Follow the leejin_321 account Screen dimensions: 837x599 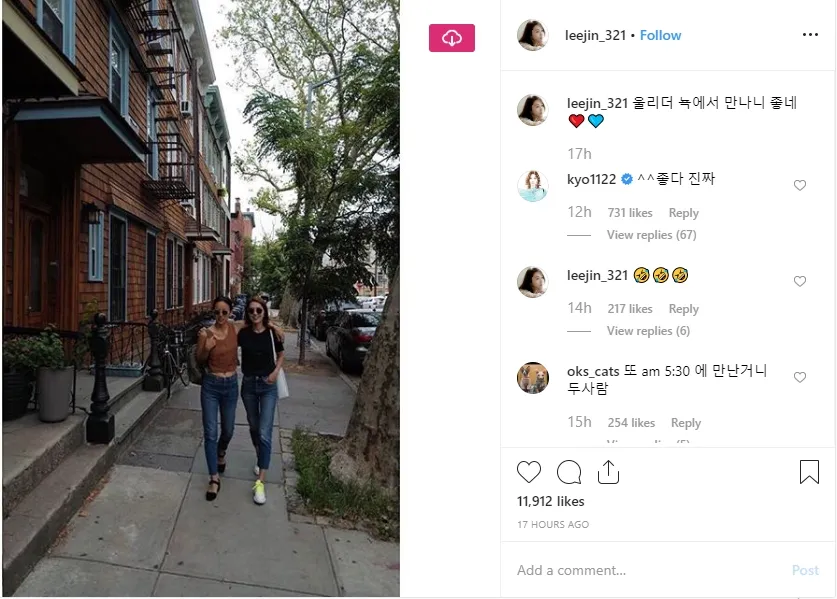pos(660,35)
